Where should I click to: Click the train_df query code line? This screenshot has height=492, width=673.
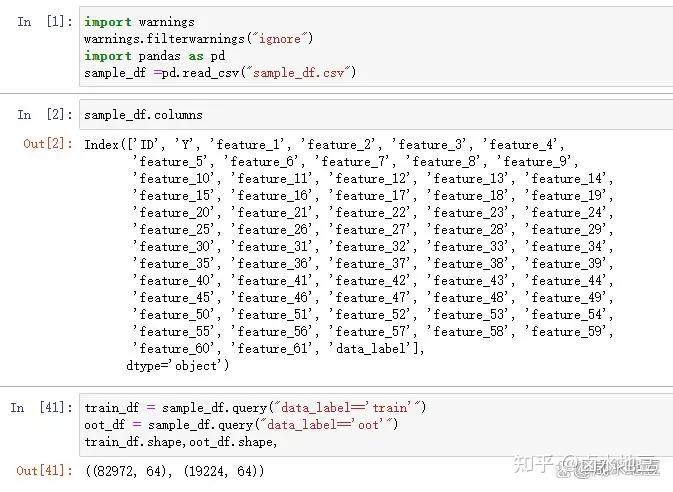(x=255, y=407)
